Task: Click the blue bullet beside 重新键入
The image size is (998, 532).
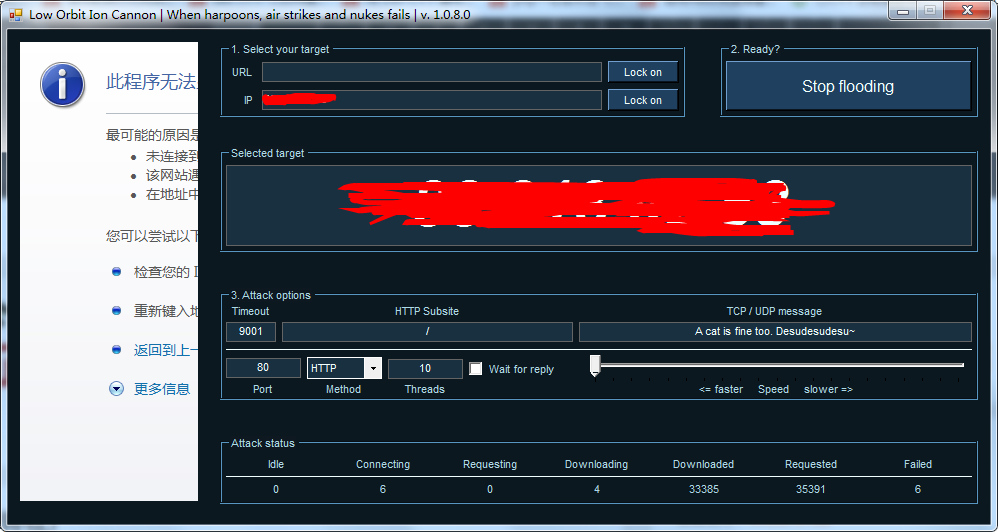Action: point(116,311)
